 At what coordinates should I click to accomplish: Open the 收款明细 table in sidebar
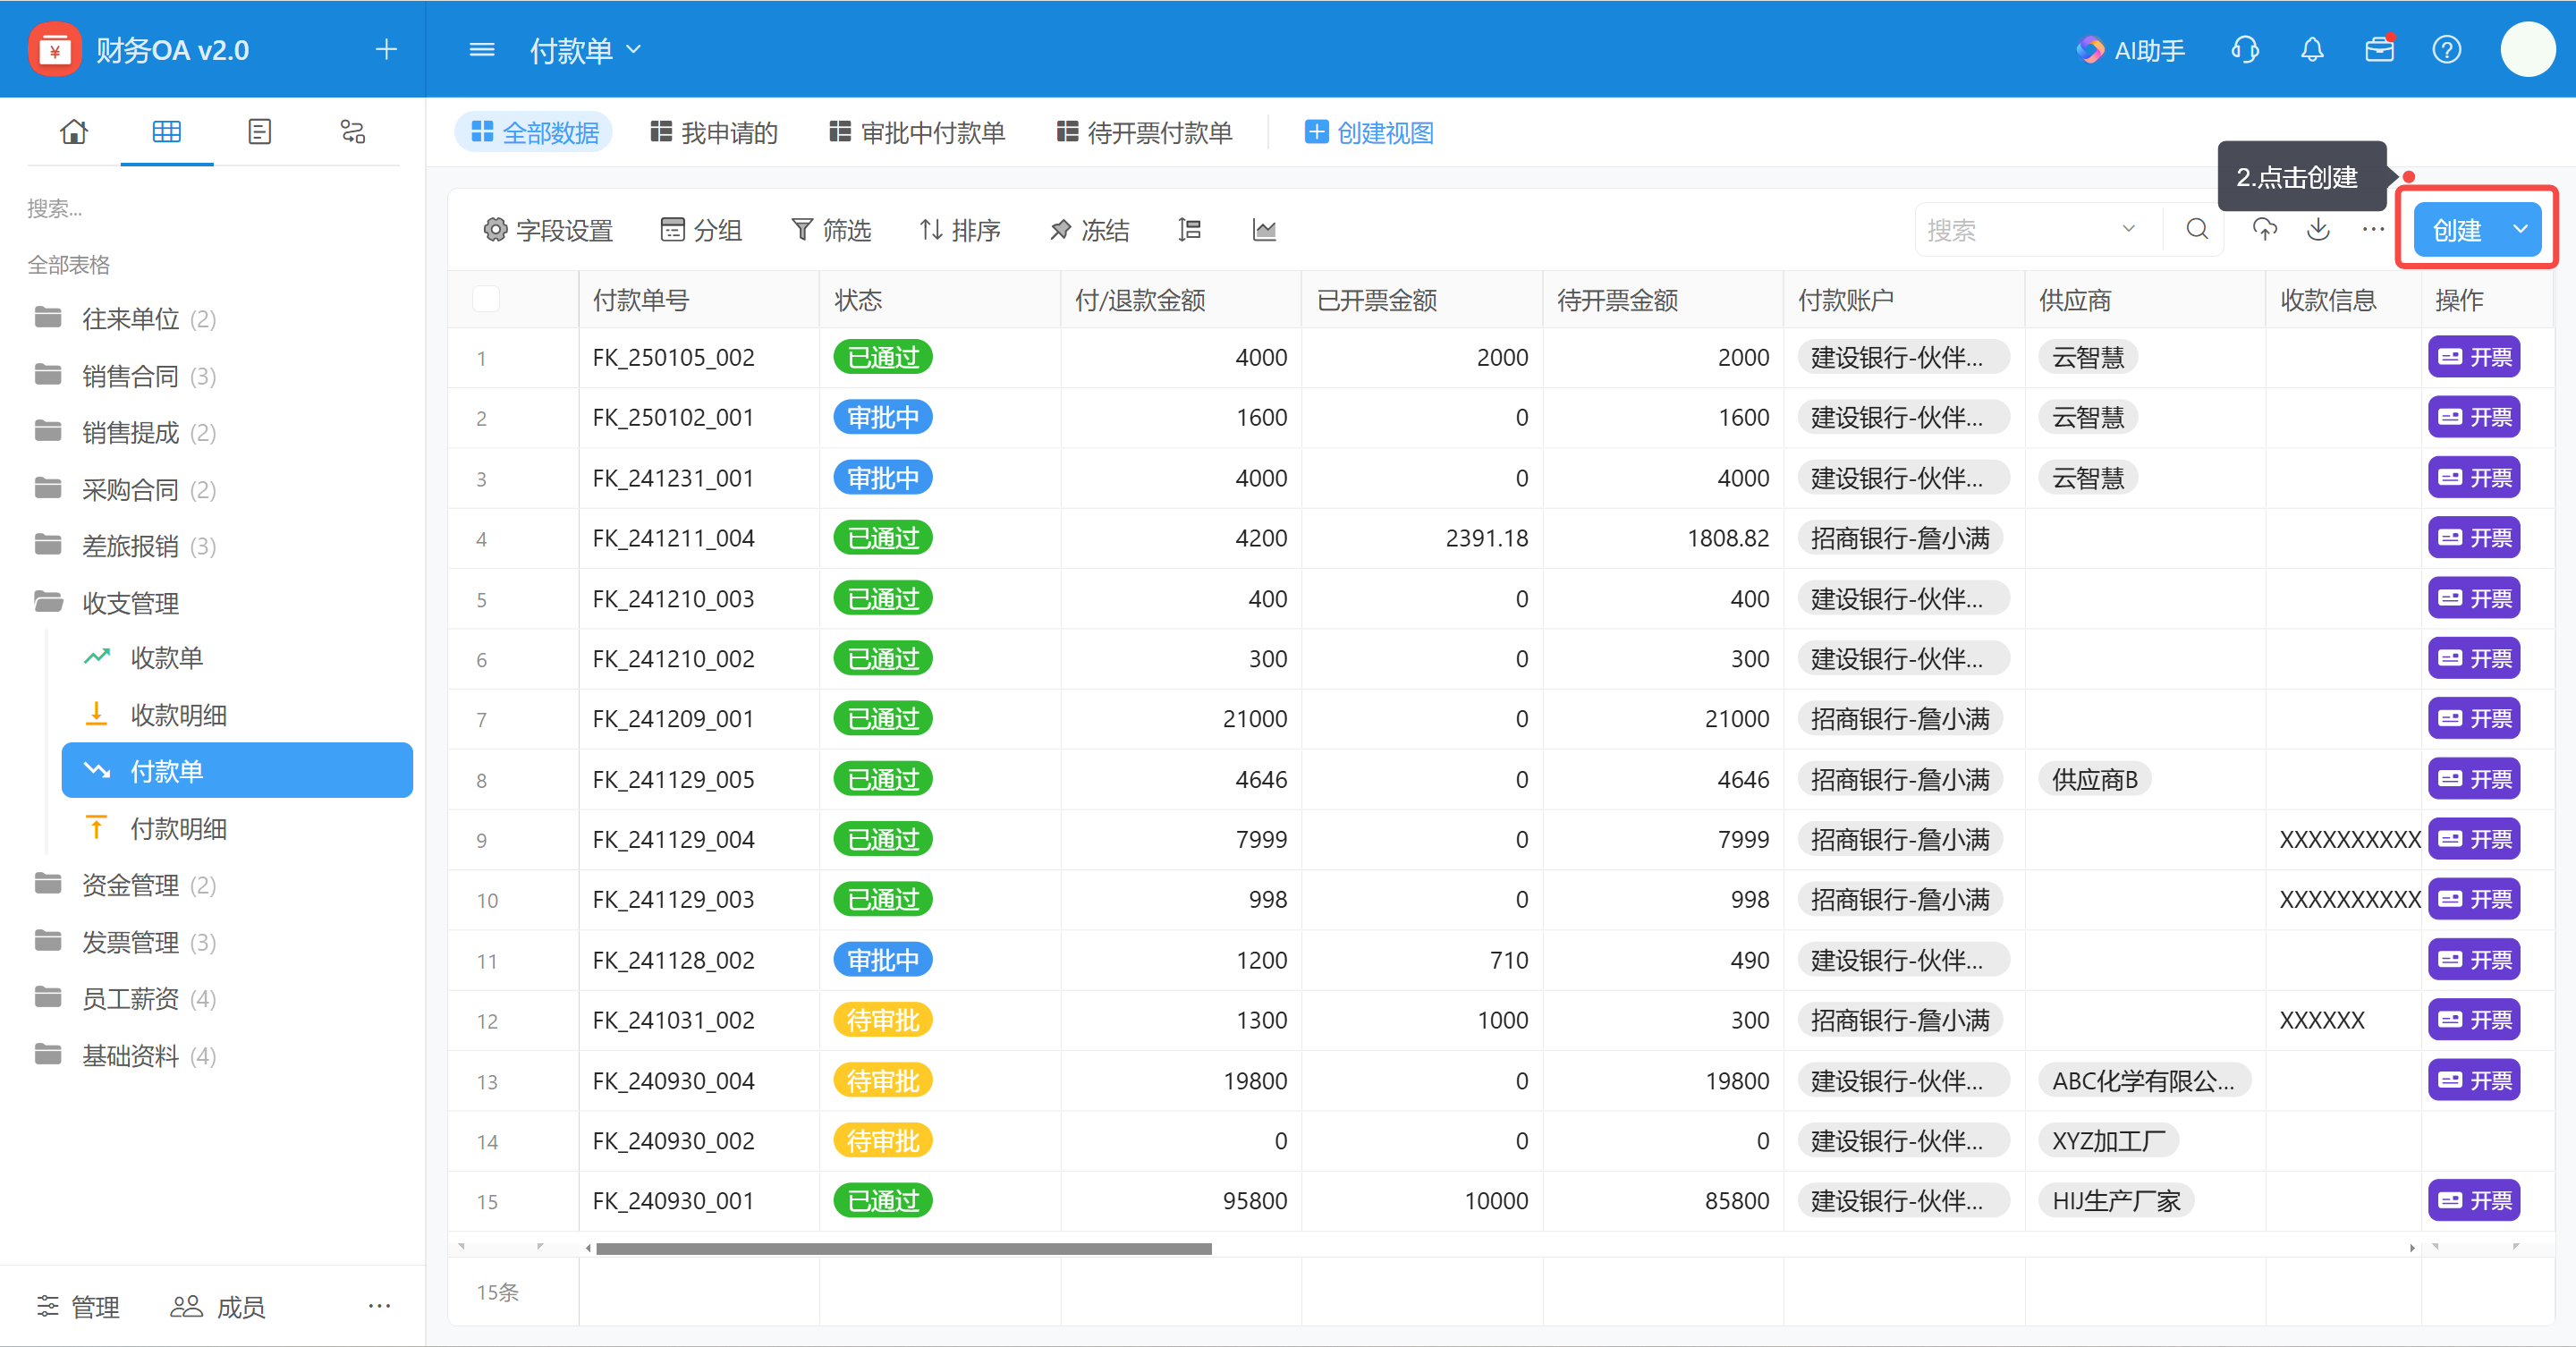[237, 715]
